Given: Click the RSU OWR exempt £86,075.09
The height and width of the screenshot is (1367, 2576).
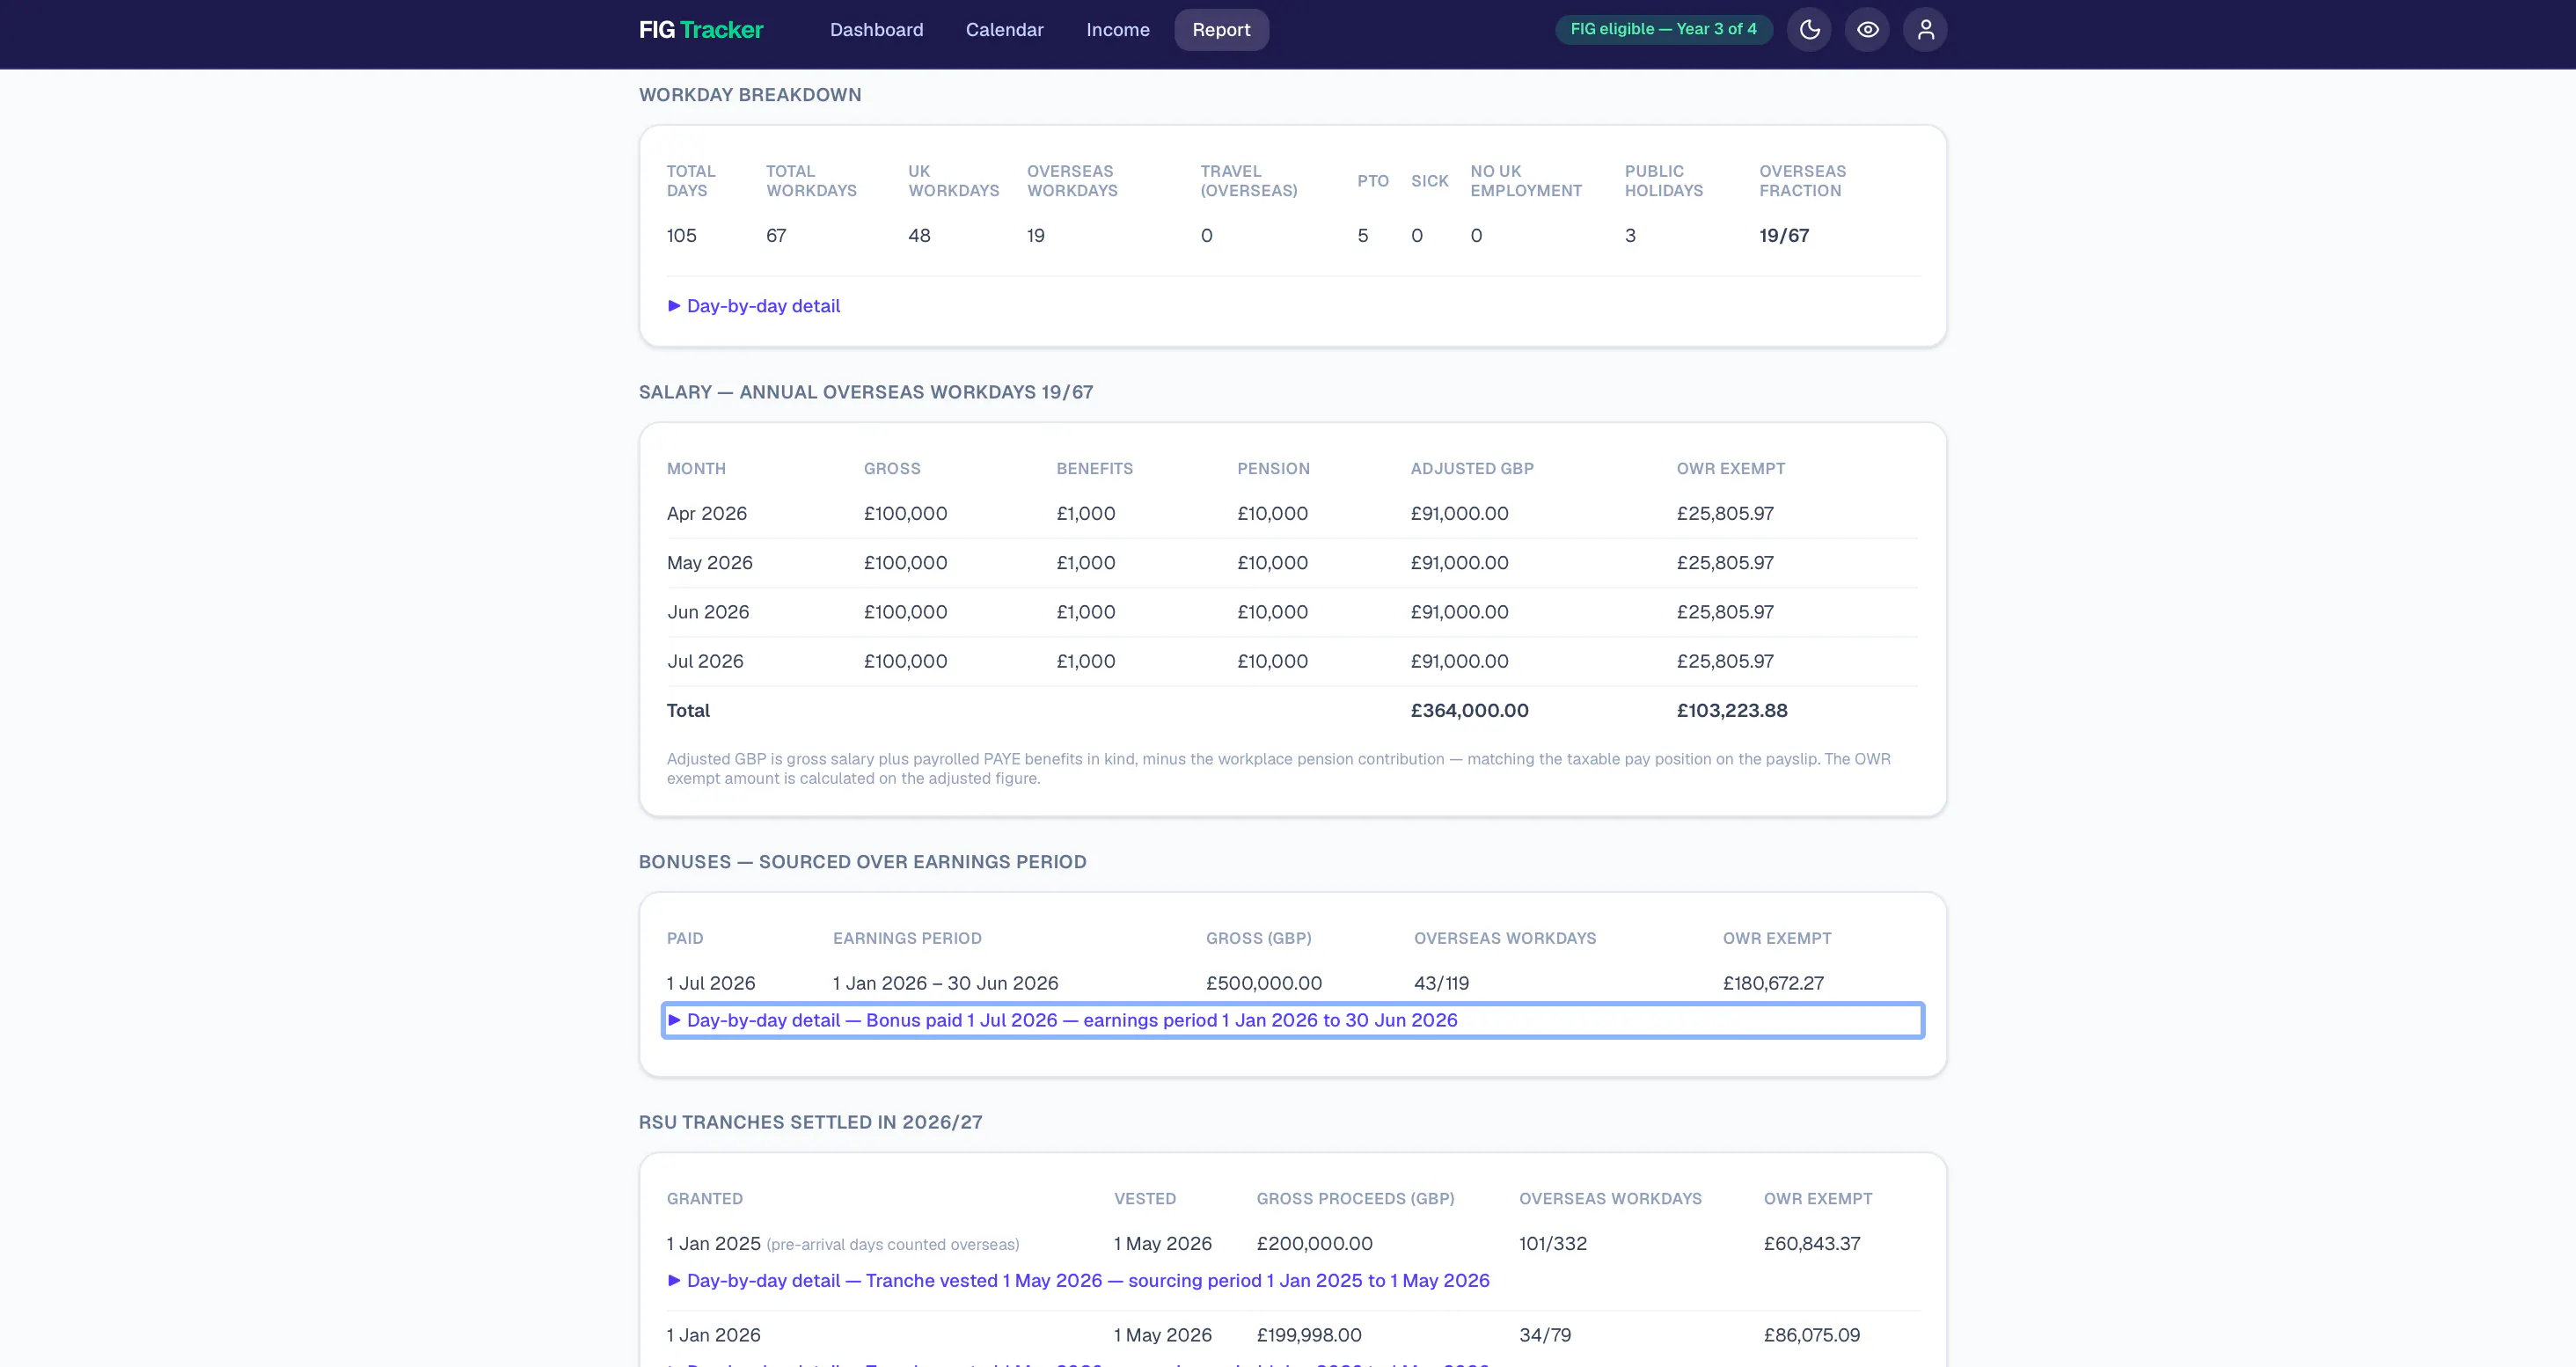Looking at the screenshot, I should tap(1812, 1336).
